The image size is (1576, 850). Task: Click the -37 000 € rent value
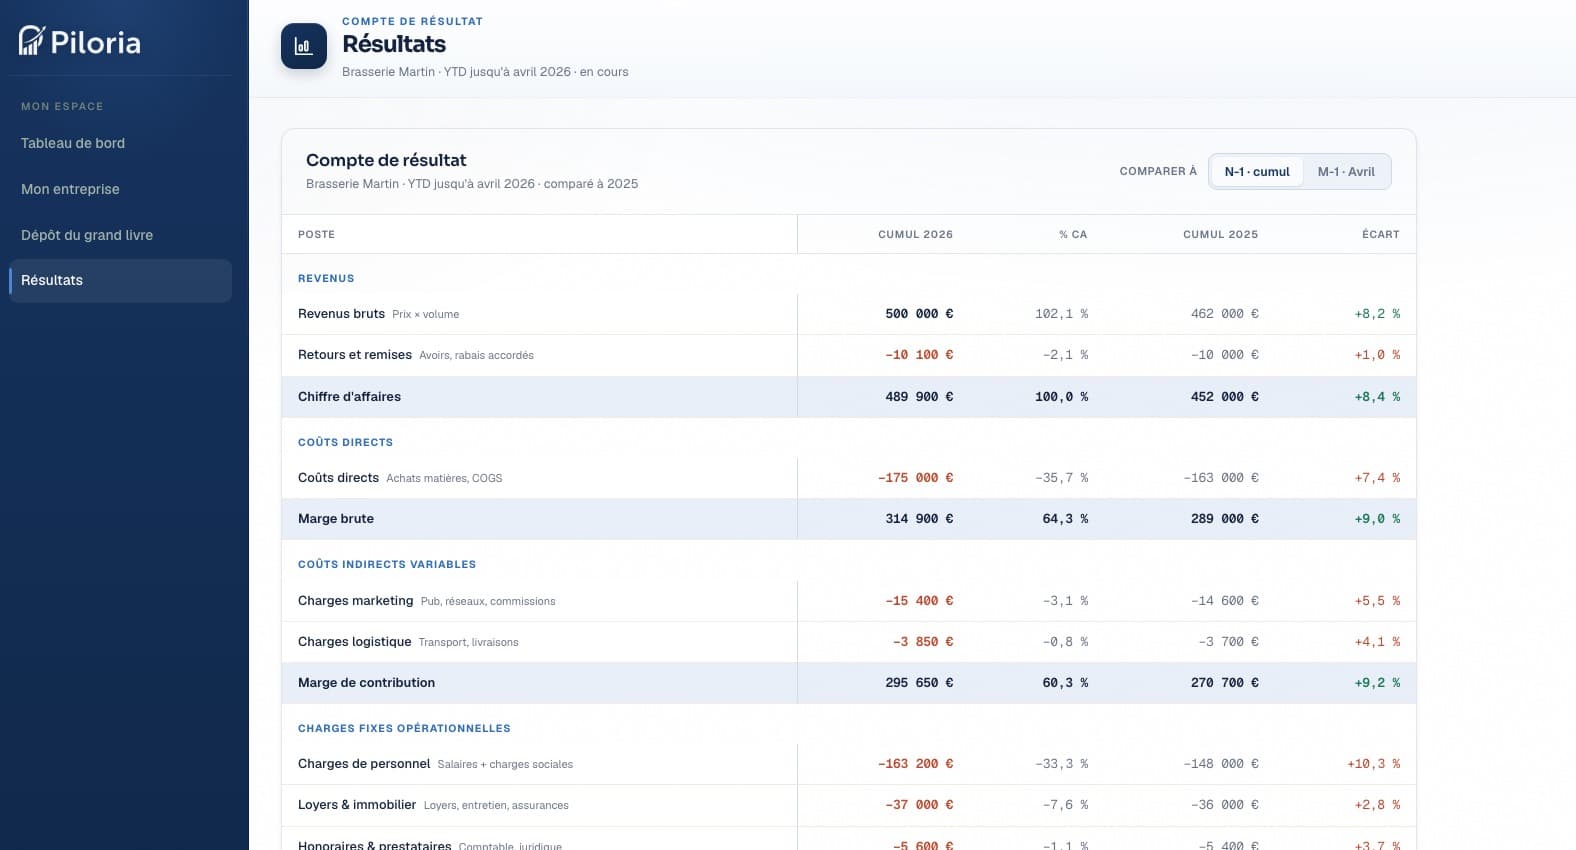(919, 805)
